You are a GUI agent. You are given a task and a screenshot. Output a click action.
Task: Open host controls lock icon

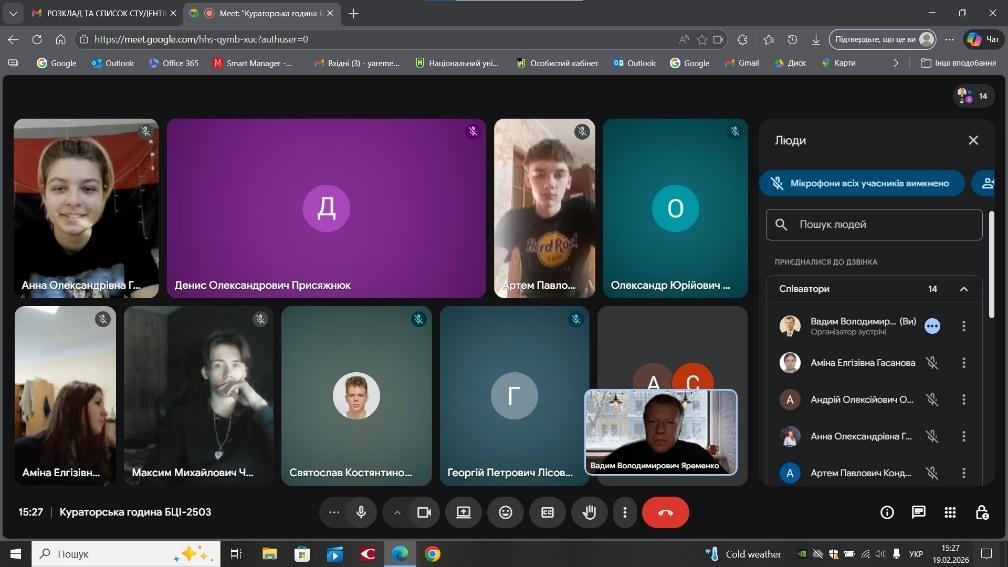pyautogui.click(x=981, y=512)
